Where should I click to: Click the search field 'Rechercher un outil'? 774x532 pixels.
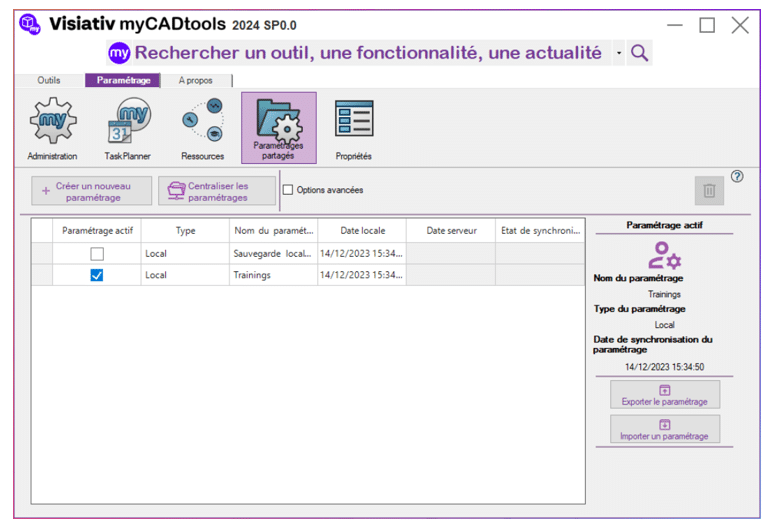tap(368, 53)
